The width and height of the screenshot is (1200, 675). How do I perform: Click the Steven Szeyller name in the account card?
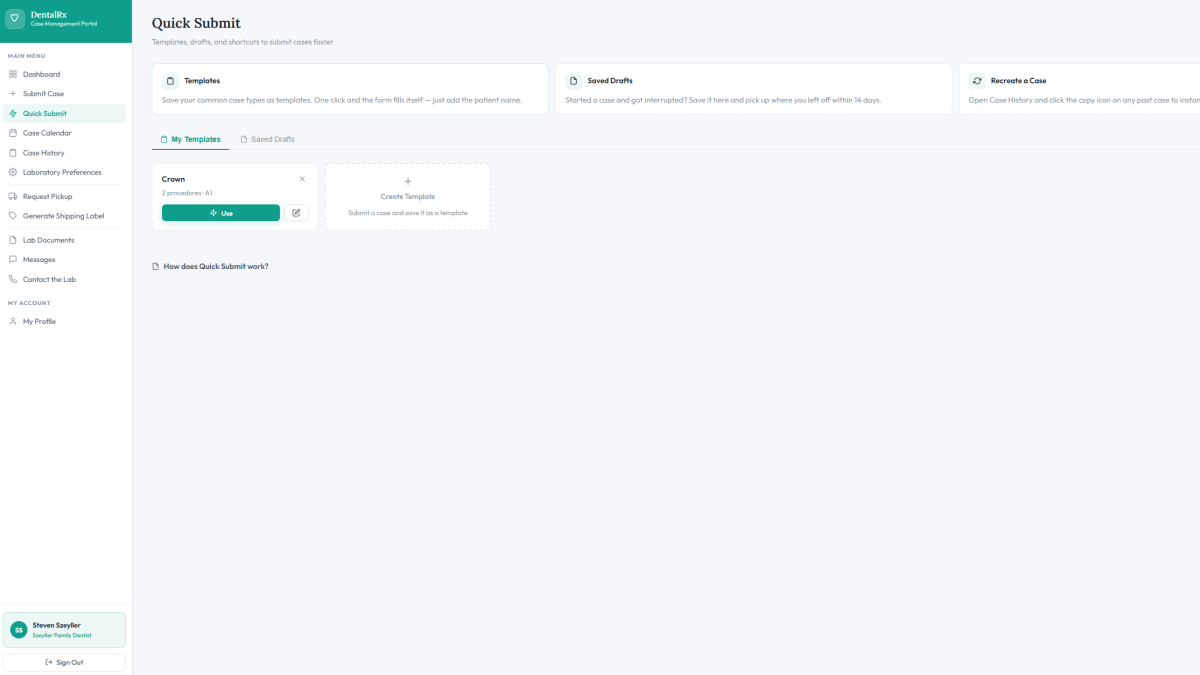click(x=56, y=625)
